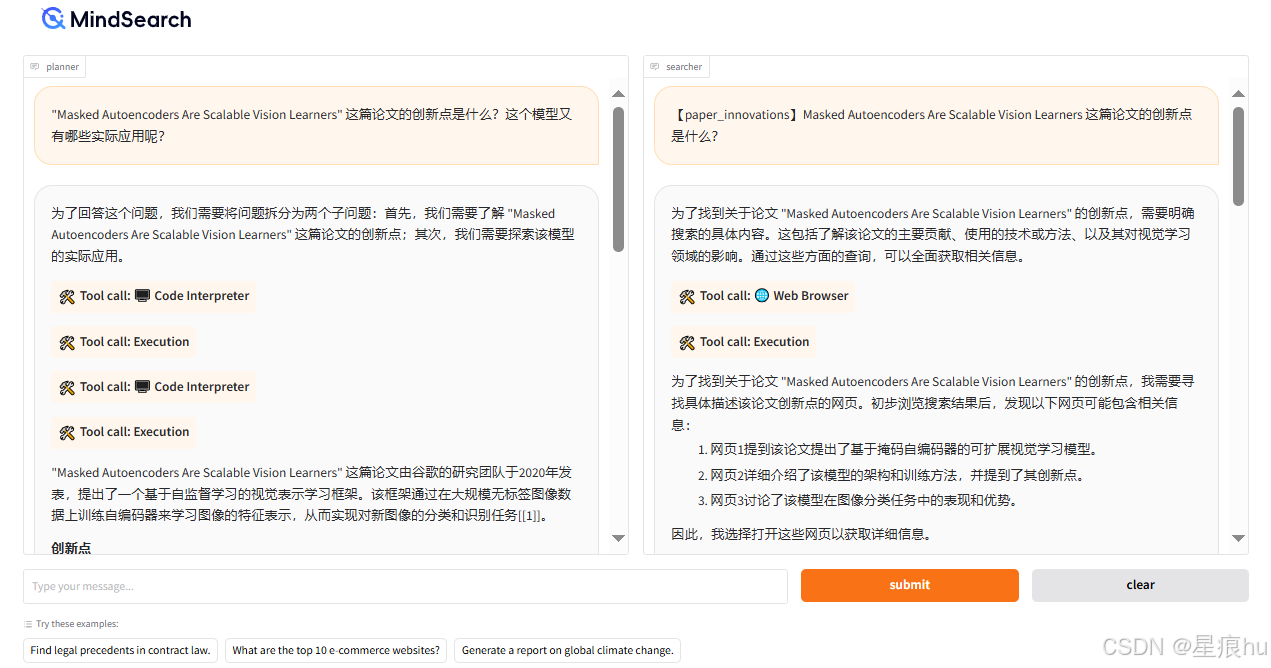The height and width of the screenshot is (668, 1271).
Task: Expand planner's second Code Interpreter tool call
Action: [153, 387]
